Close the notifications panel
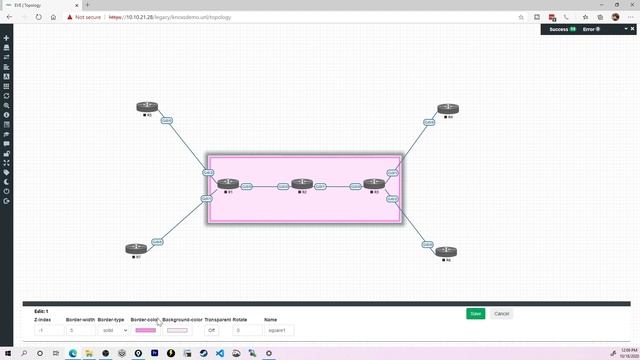The width and height of the screenshot is (640, 360). click(633, 29)
